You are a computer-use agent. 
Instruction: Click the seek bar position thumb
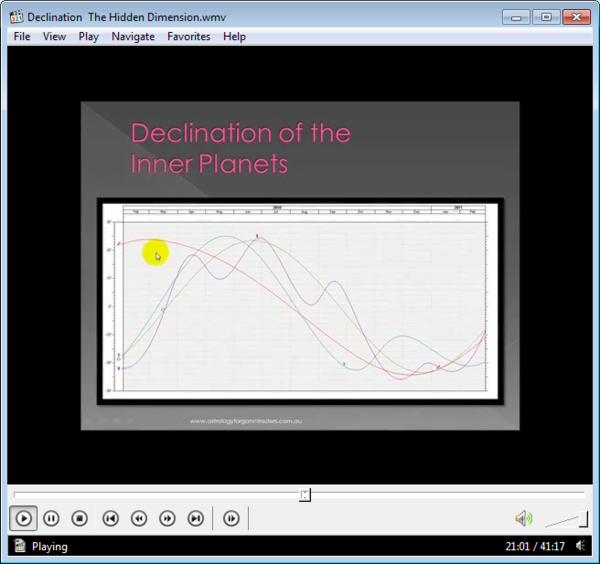[305, 494]
